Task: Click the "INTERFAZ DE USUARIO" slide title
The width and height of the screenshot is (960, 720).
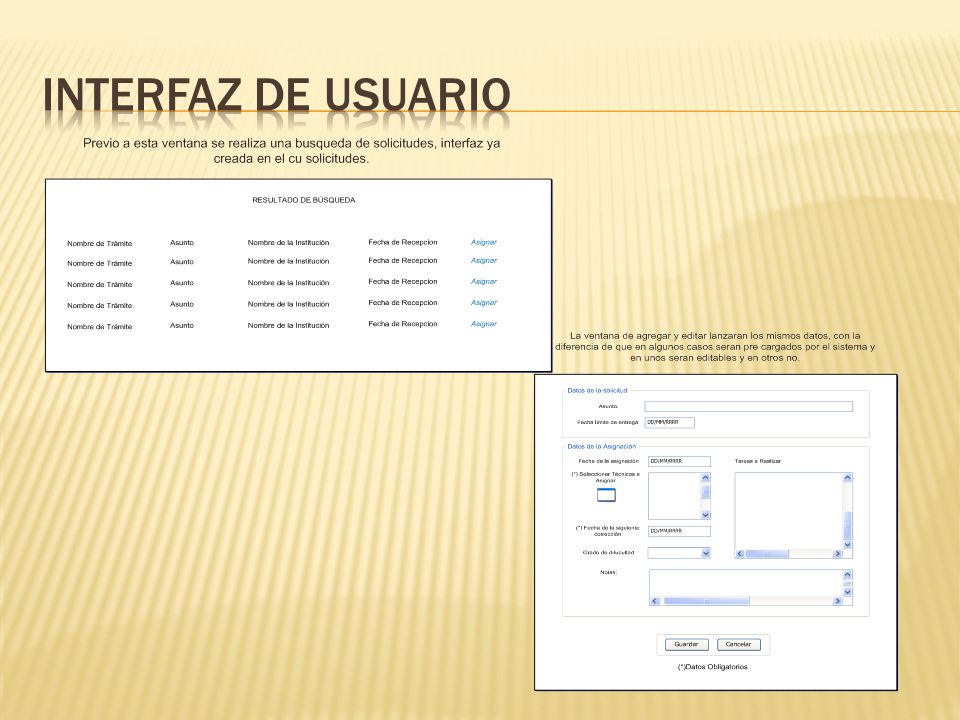Action: [277, 96]
